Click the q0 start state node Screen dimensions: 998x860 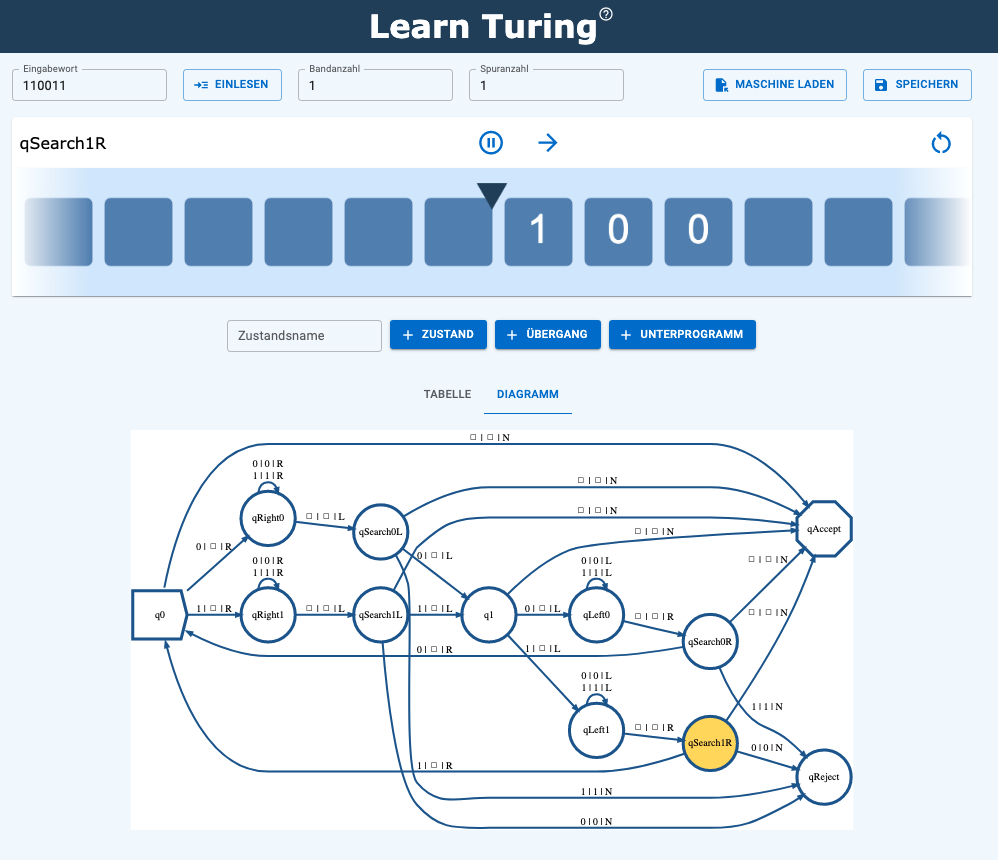pos(160,614)
